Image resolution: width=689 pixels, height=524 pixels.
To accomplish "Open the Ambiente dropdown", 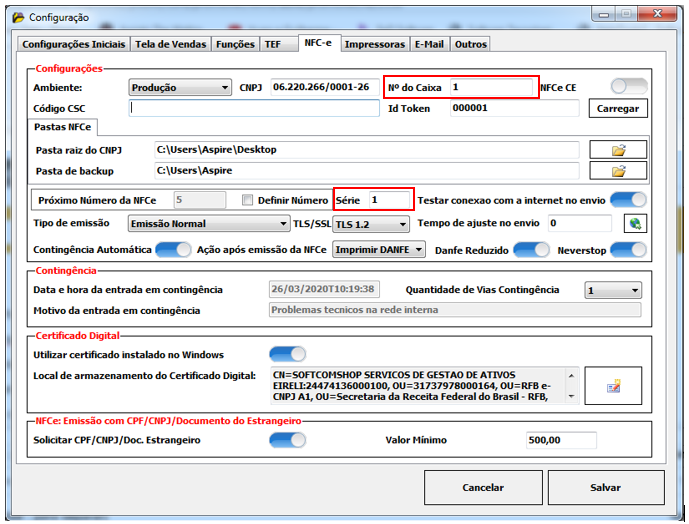I will click(180, 87).
